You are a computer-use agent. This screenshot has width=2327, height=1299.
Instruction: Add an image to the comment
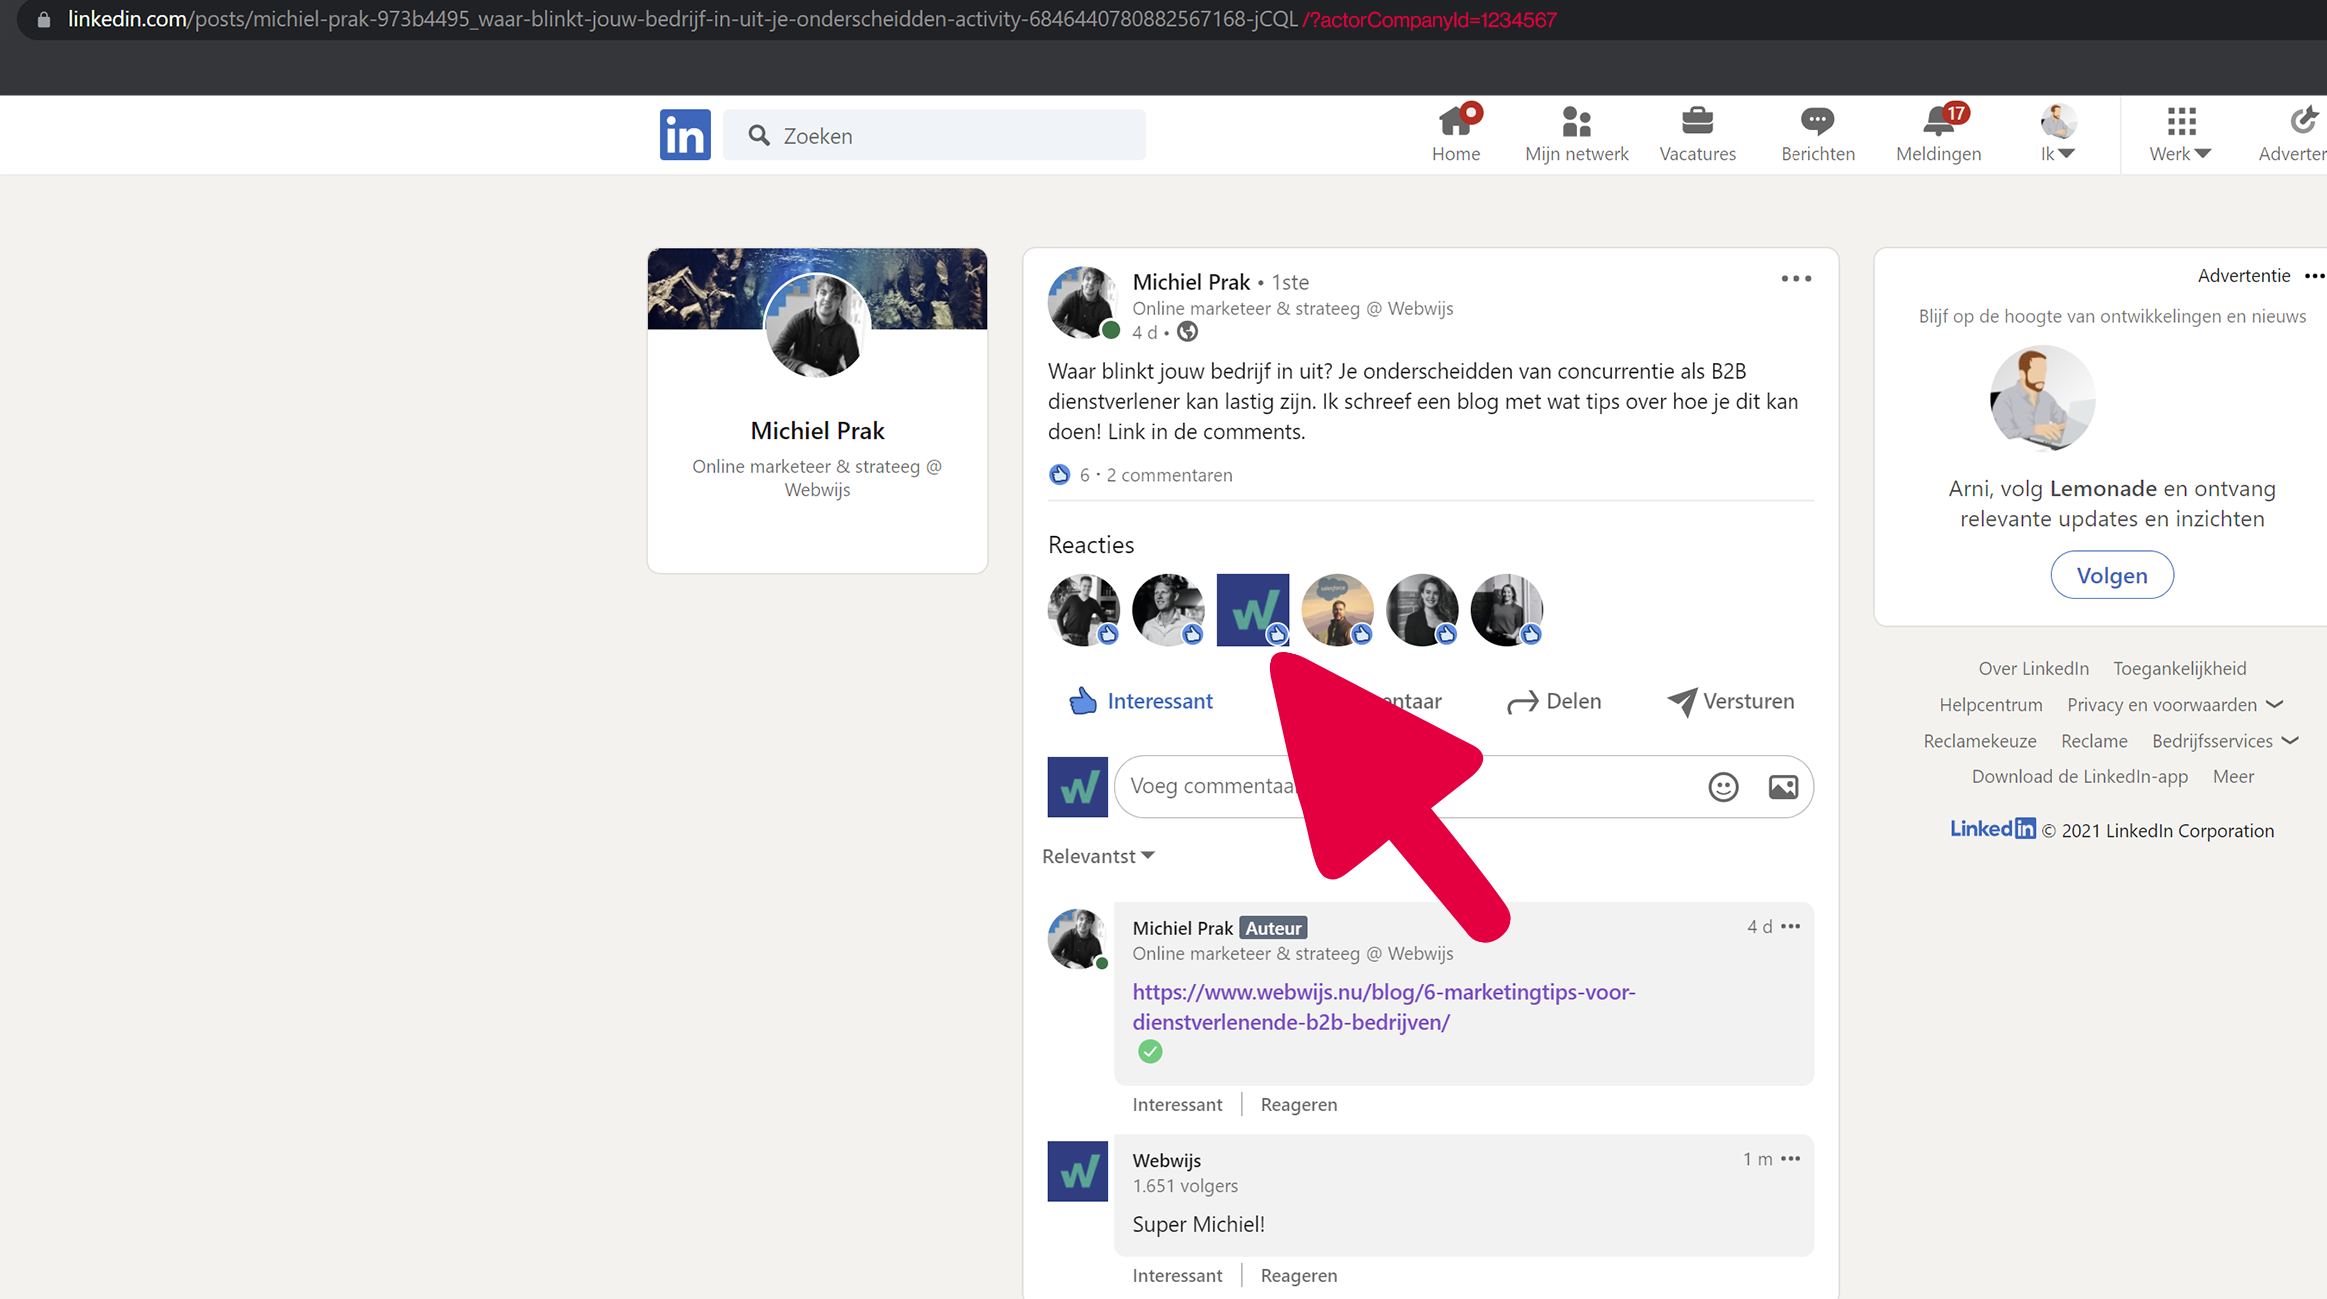point(1783,787)
